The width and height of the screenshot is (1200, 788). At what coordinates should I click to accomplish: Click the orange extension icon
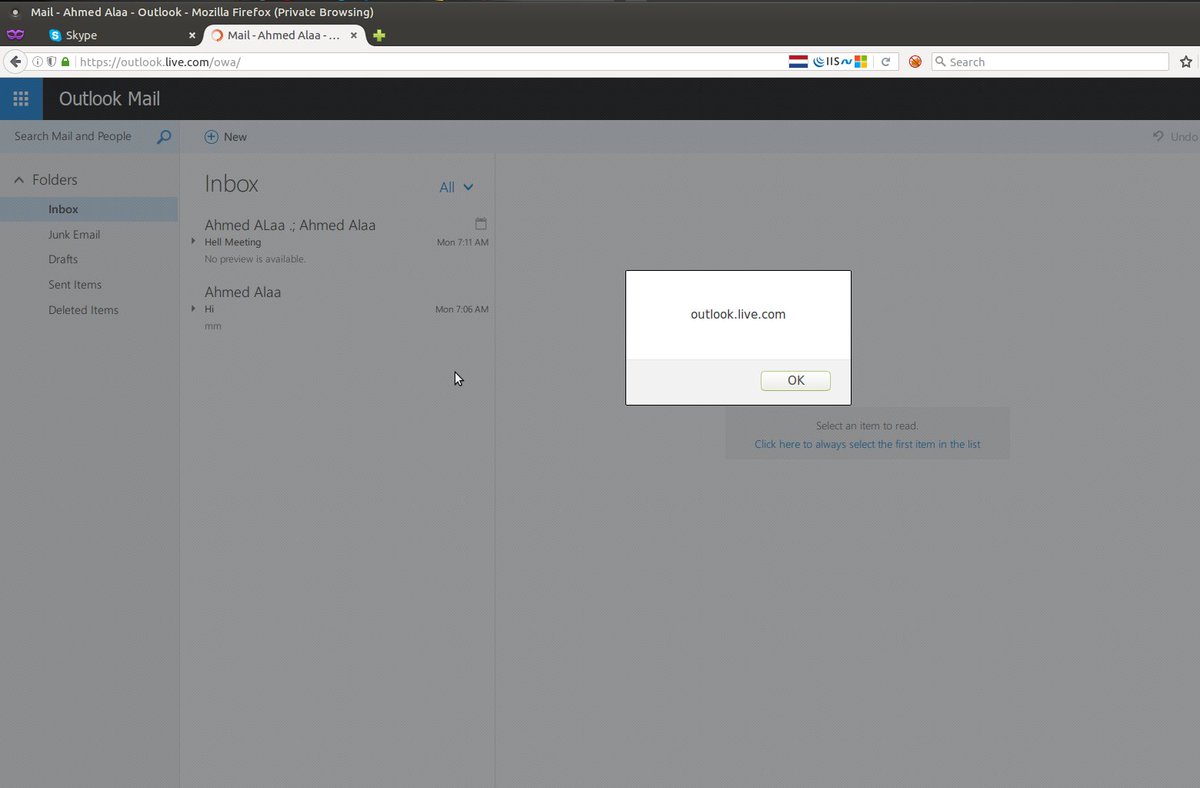915,62
